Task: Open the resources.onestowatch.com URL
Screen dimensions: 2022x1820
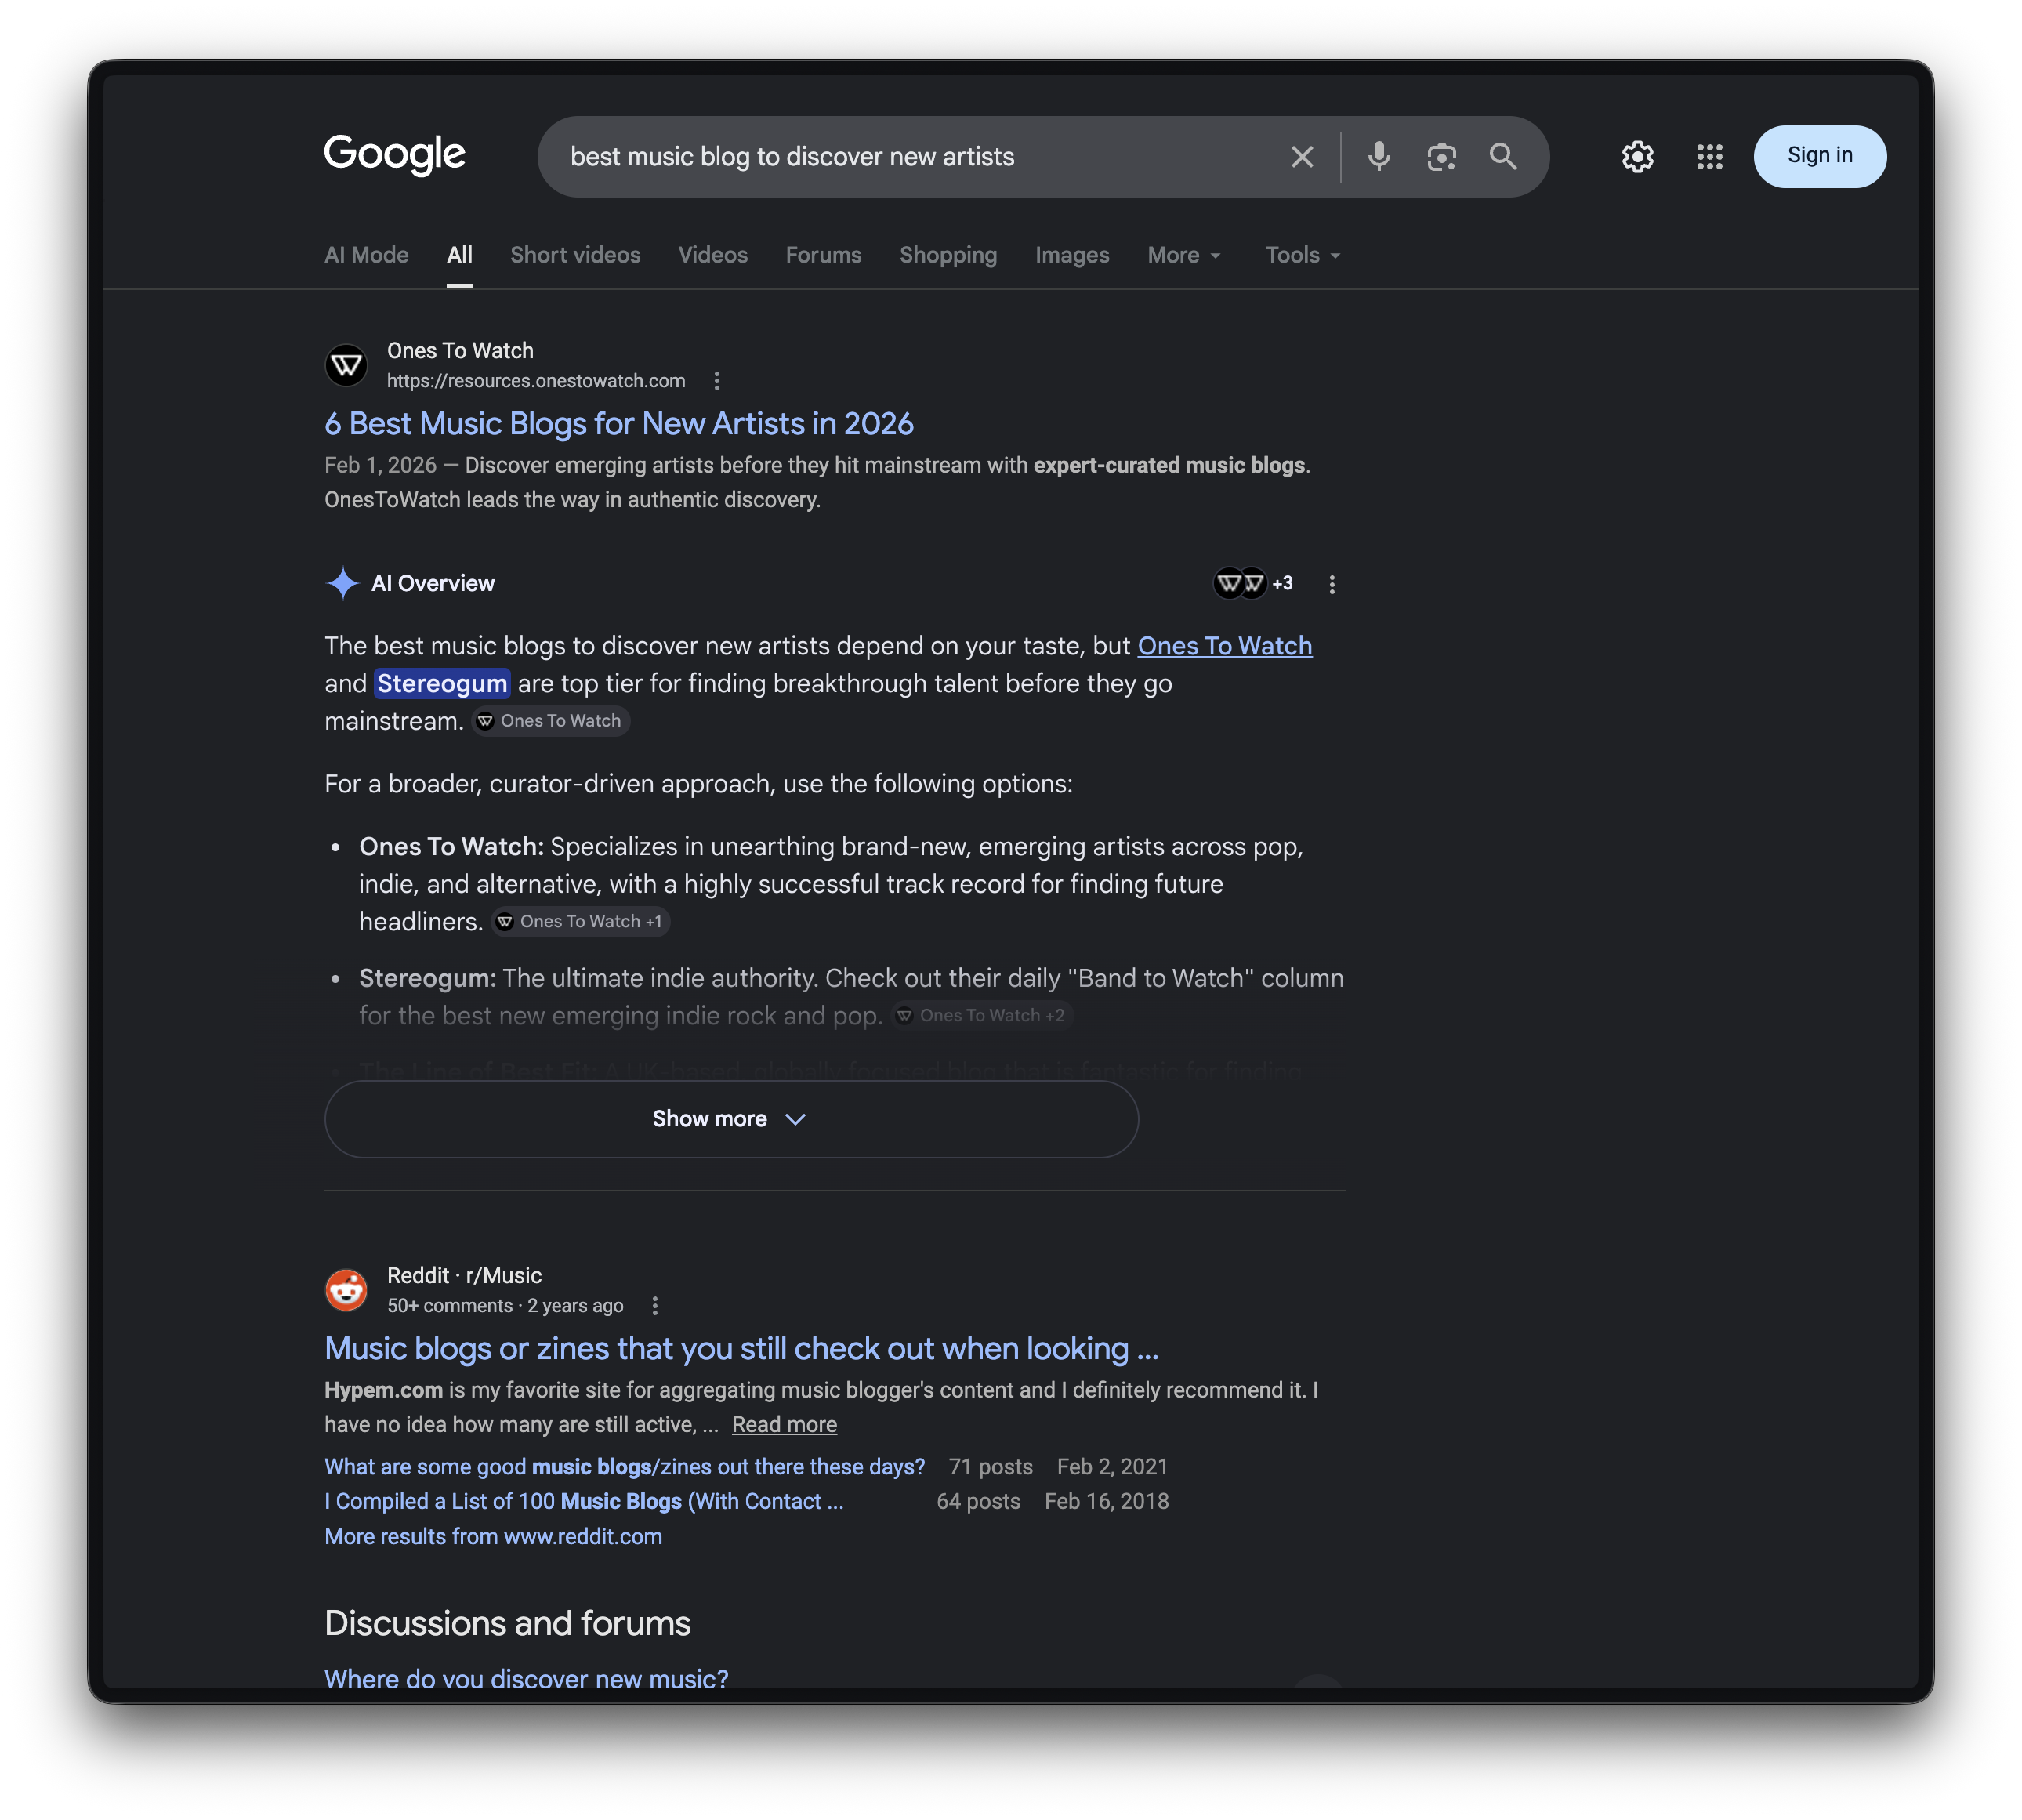Action: point(536,381)
